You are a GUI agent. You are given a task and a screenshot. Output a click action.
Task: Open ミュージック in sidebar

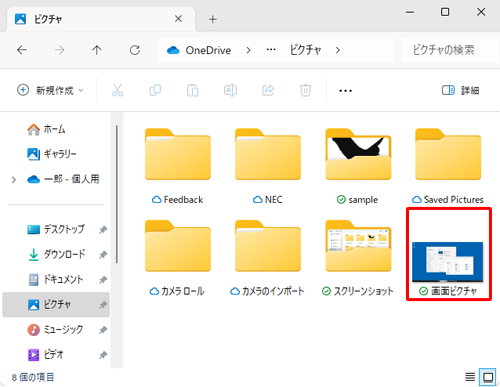(x=55, y=330)
